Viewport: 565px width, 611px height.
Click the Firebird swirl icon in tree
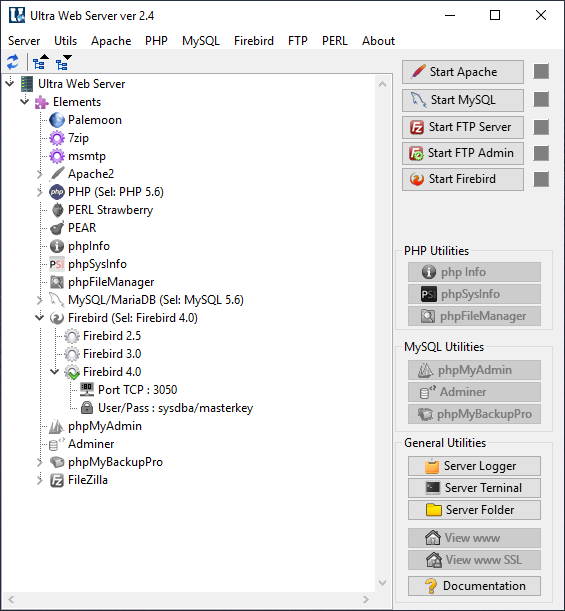(57, 318)
